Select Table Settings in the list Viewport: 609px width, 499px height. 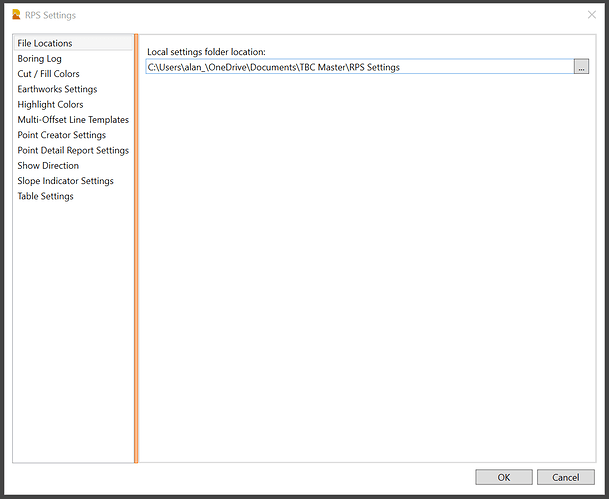(46, 196)
